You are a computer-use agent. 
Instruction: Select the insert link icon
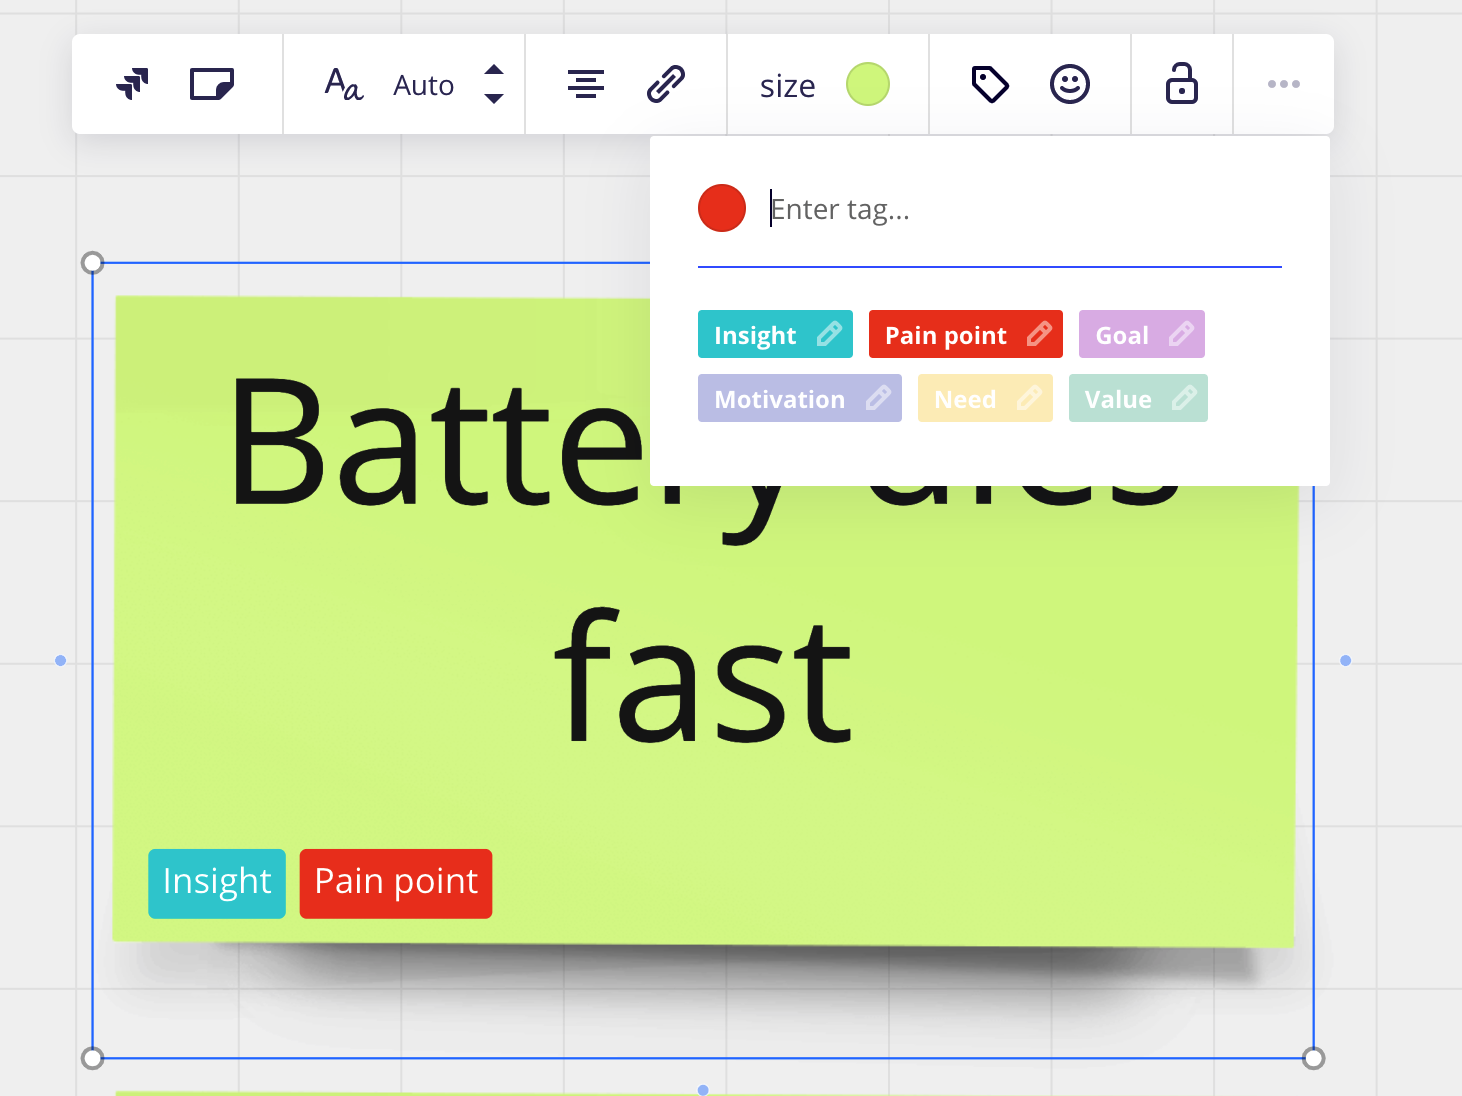[666, 84]
